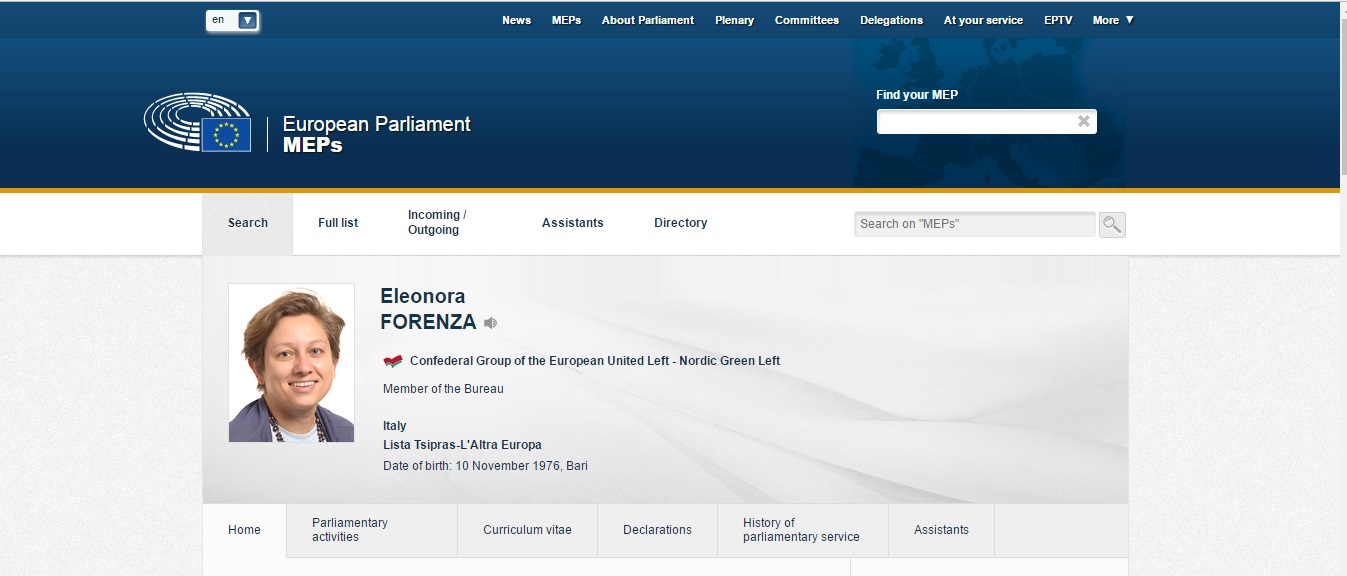Clear the Find your MEP field
This screenshot has height=576, width=1347.
point(1083,122)
